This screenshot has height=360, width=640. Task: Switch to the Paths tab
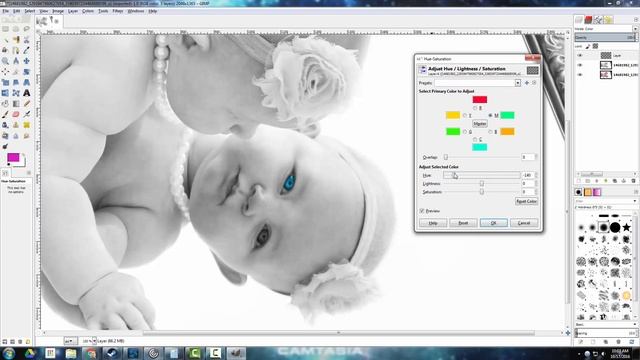click(598, 20)
